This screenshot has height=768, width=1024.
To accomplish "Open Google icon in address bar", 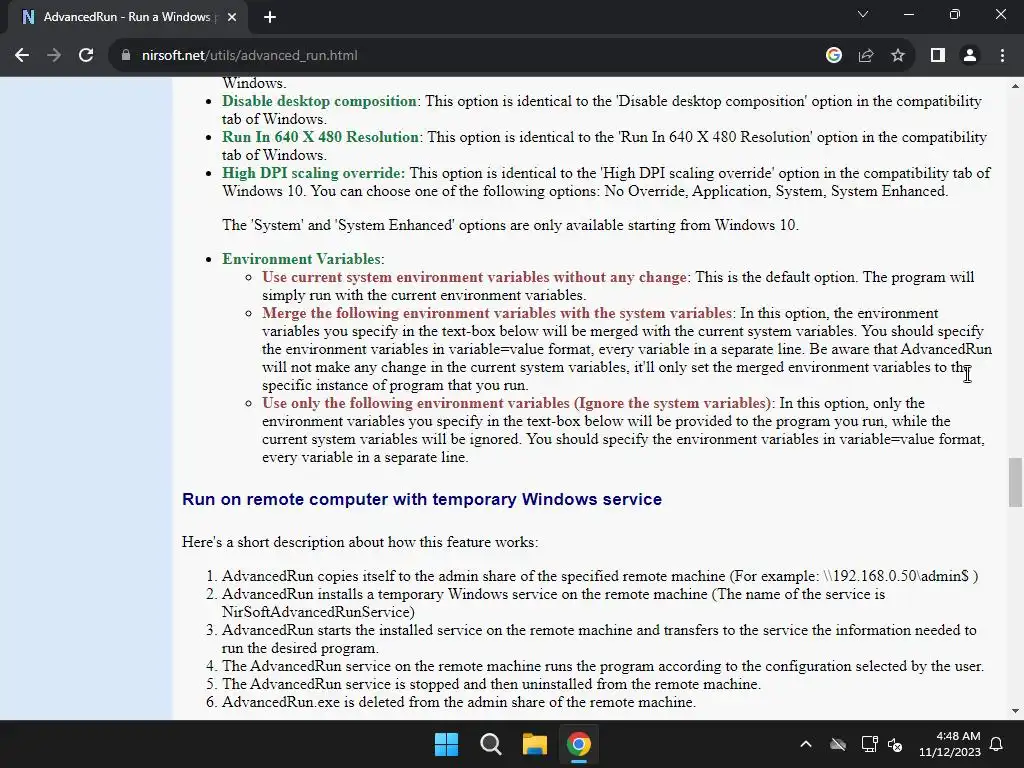I will pyautogui.click(x=833, y=56).
